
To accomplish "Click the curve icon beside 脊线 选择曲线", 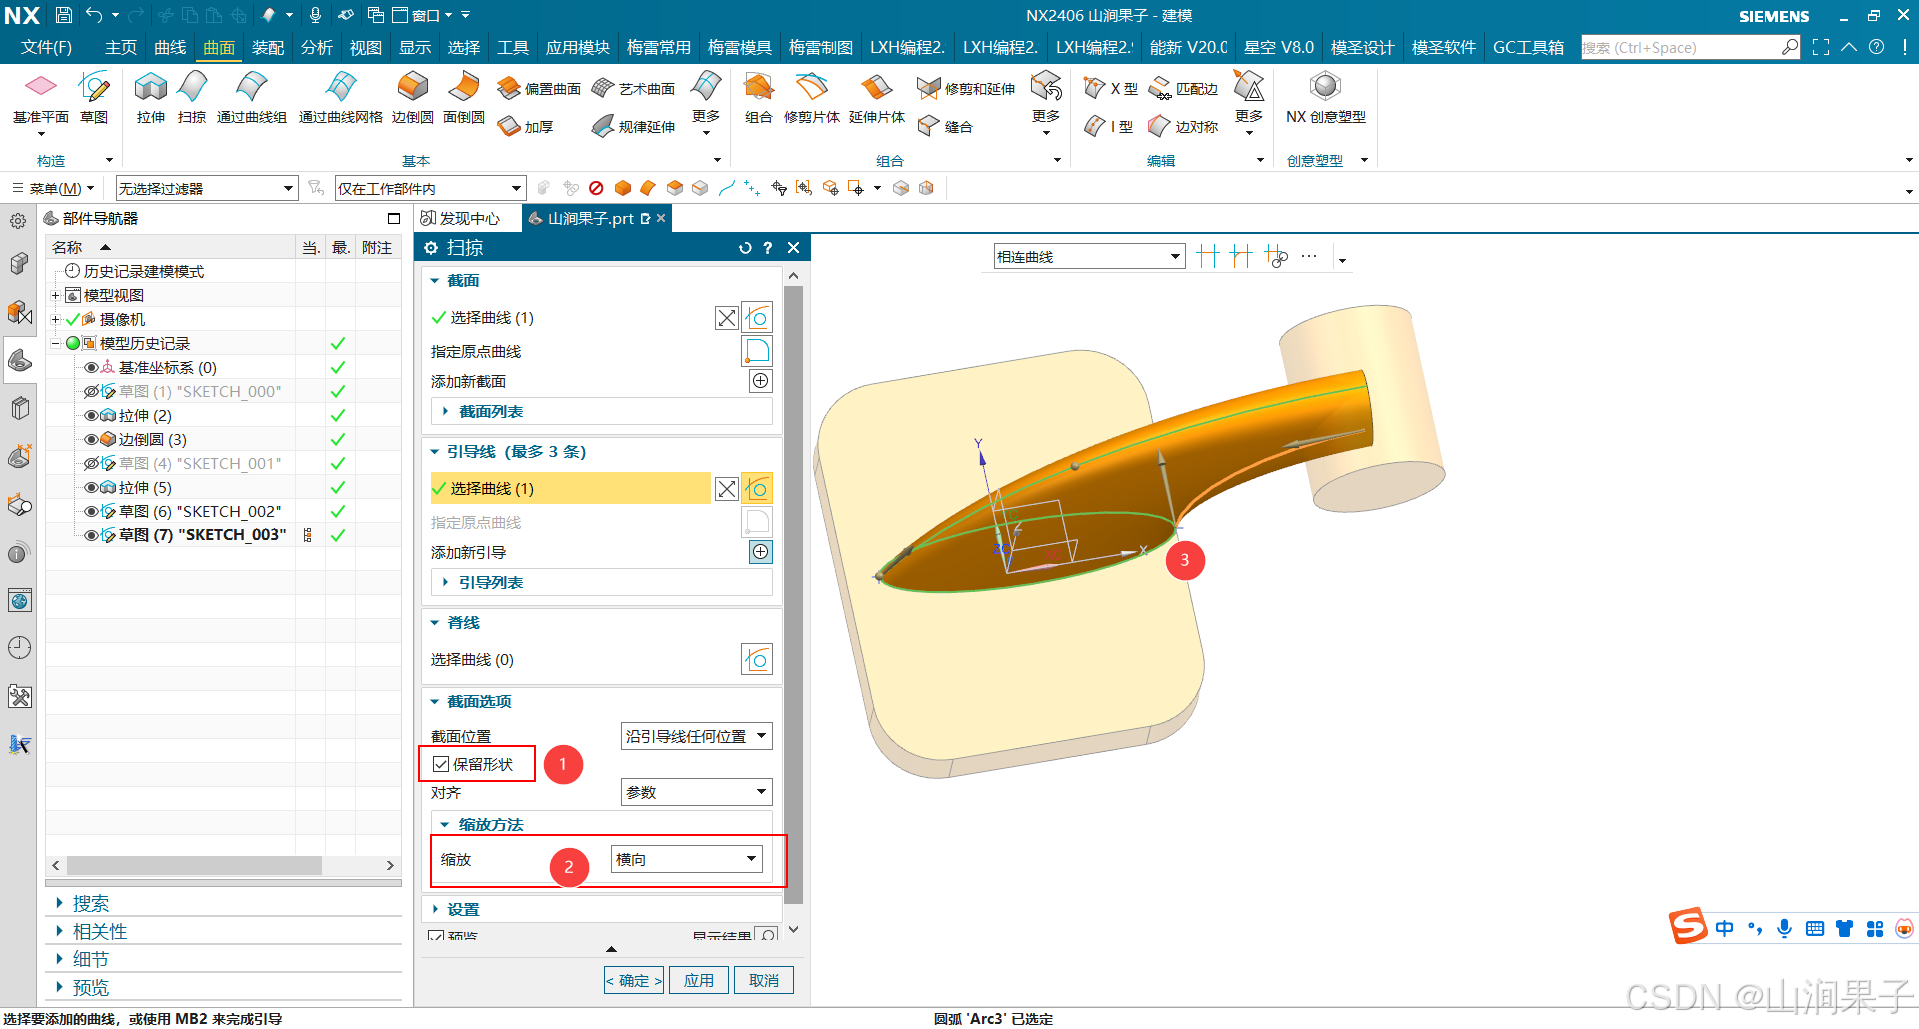I will (757, 659).
